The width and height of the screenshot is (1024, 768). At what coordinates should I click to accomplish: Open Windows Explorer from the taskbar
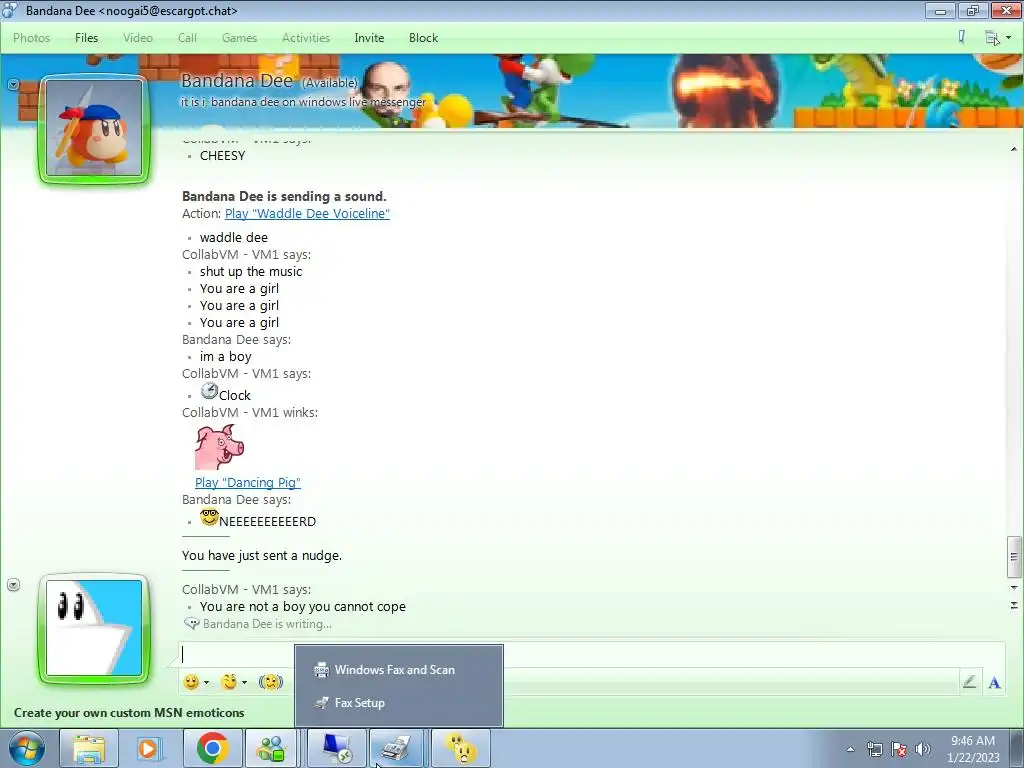89,748
